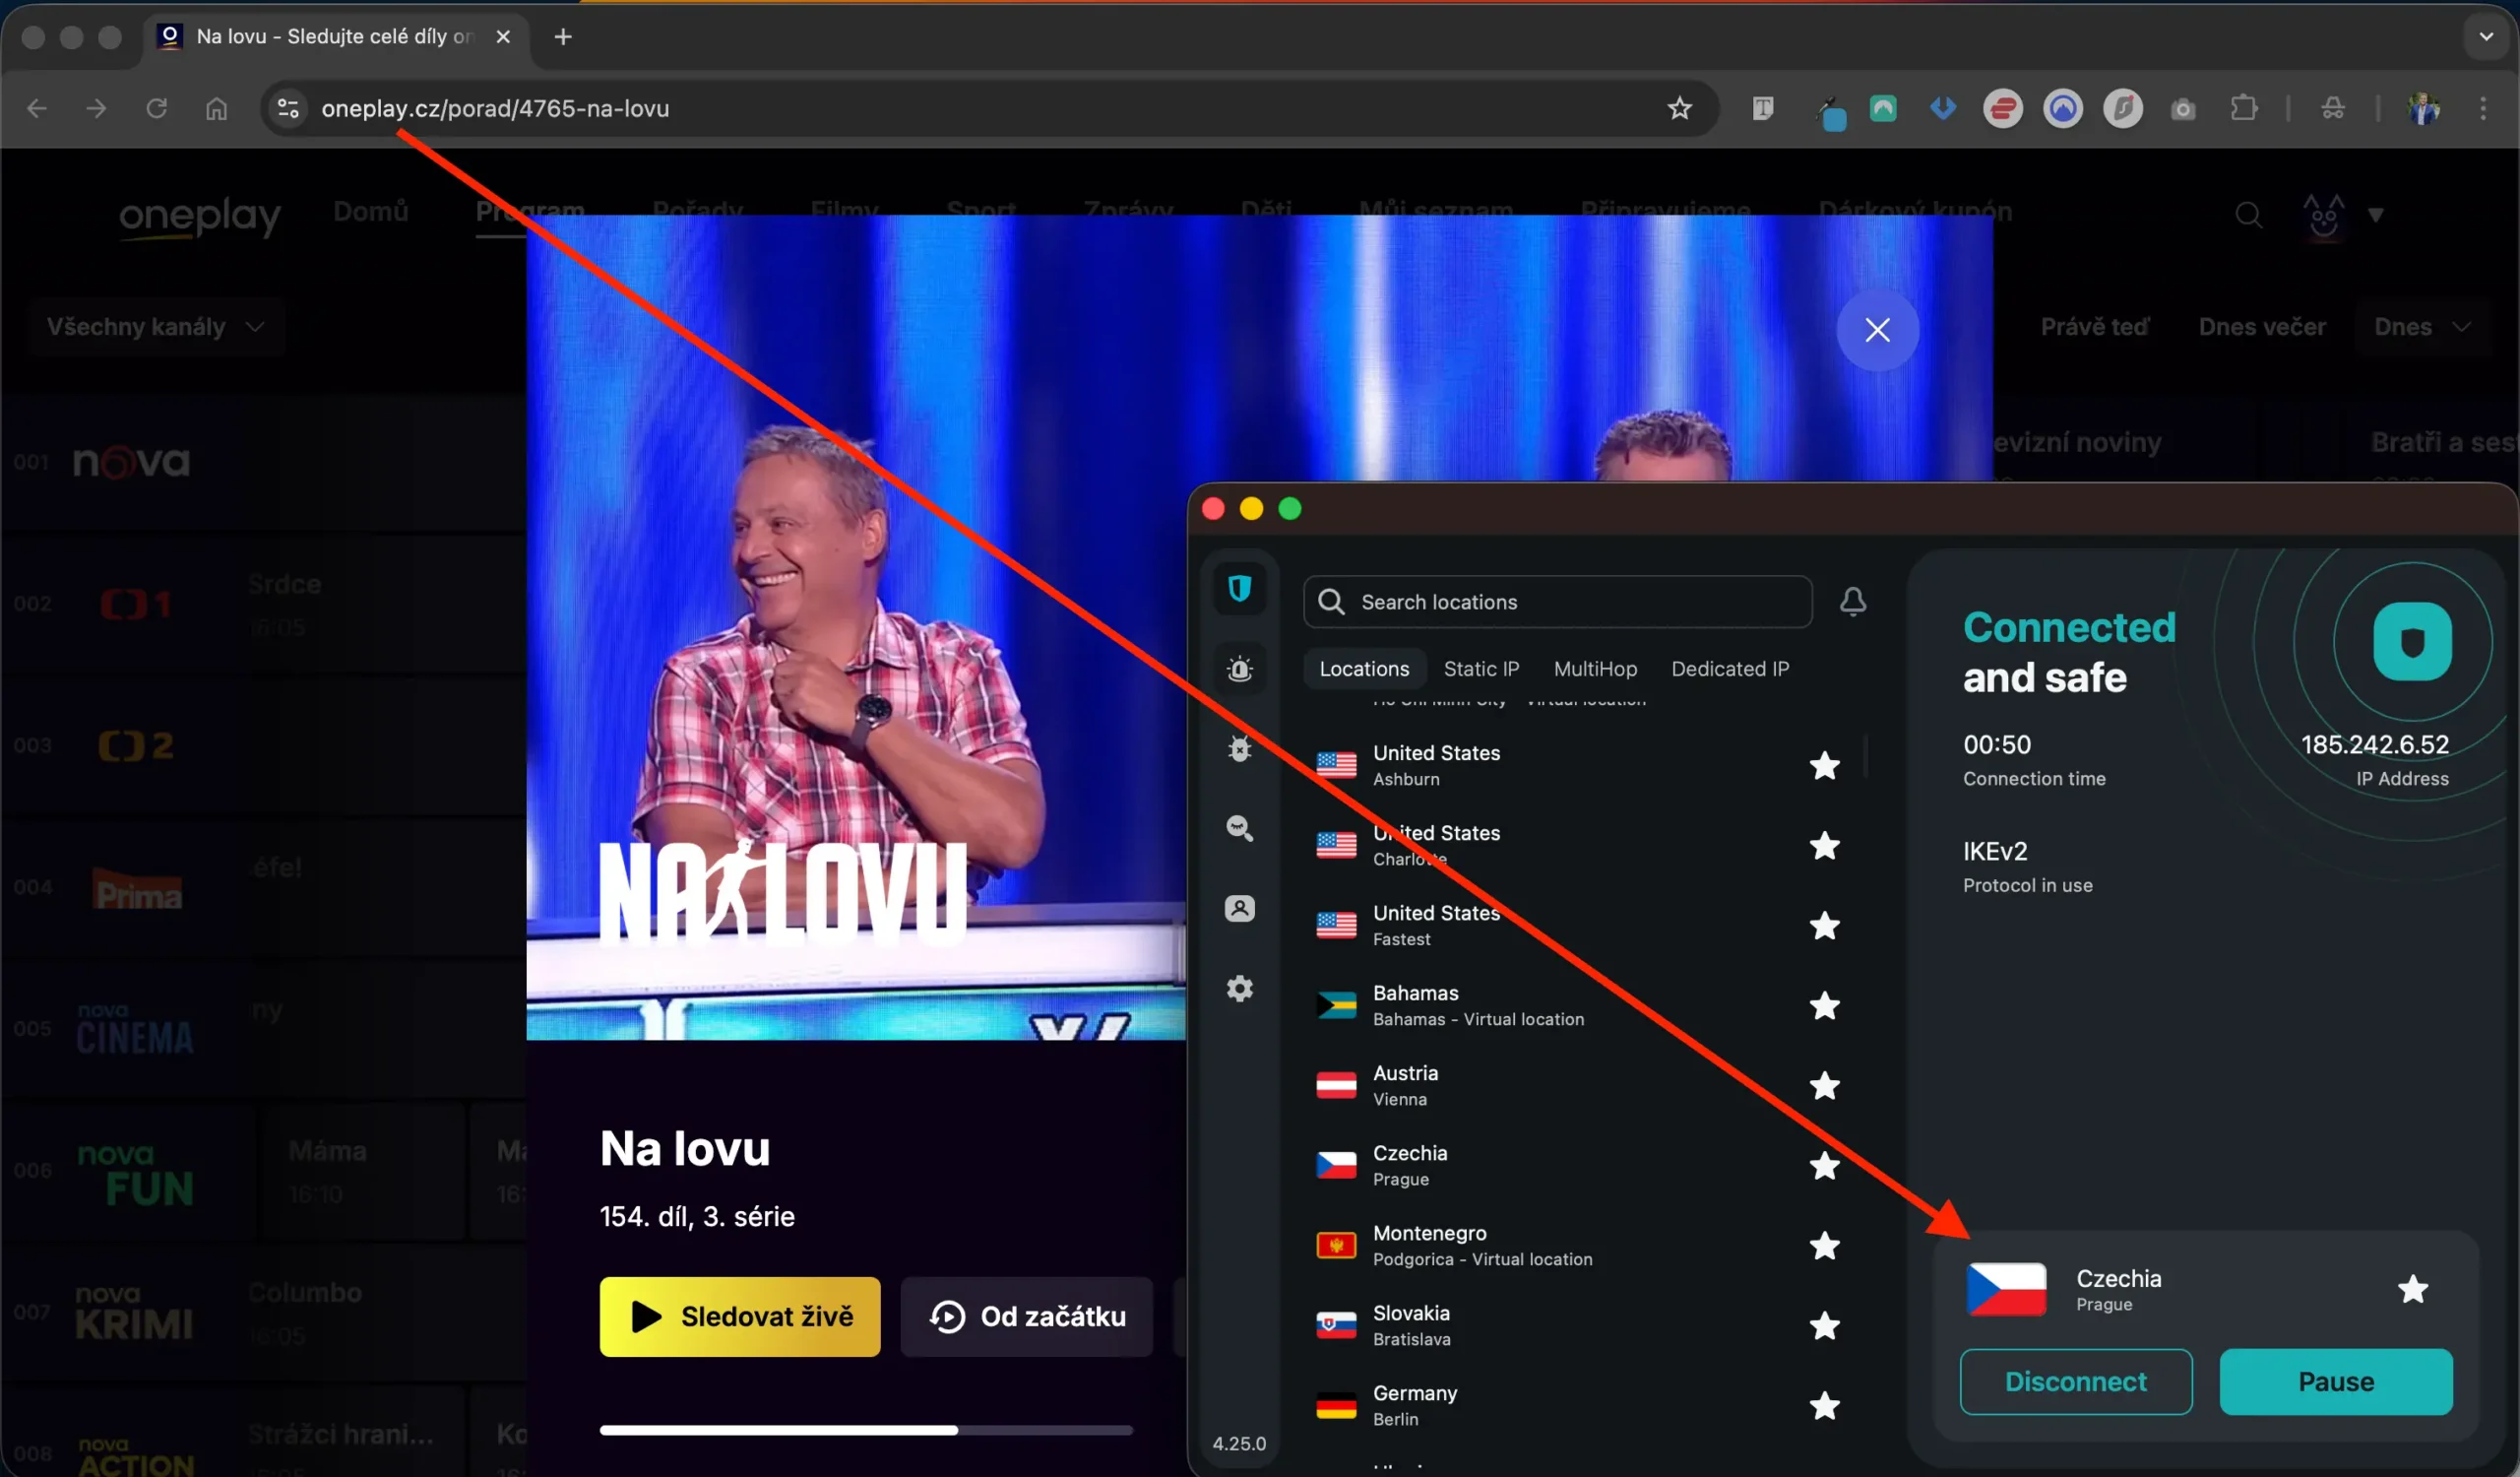Switch to the Static IP tab
Screen dimensions: 2520x1477
[1481, 668]
